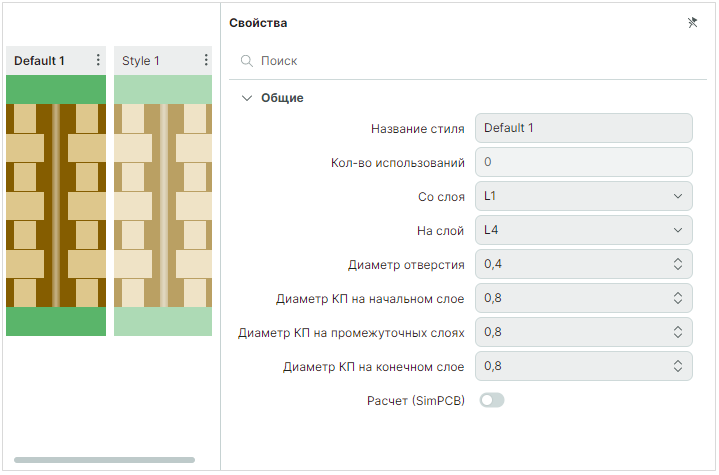This screenshot has height=475, width=719.
Task: Adjust Диаметр КП на начальном слое stepper
Action: click(x=677, y=298)
